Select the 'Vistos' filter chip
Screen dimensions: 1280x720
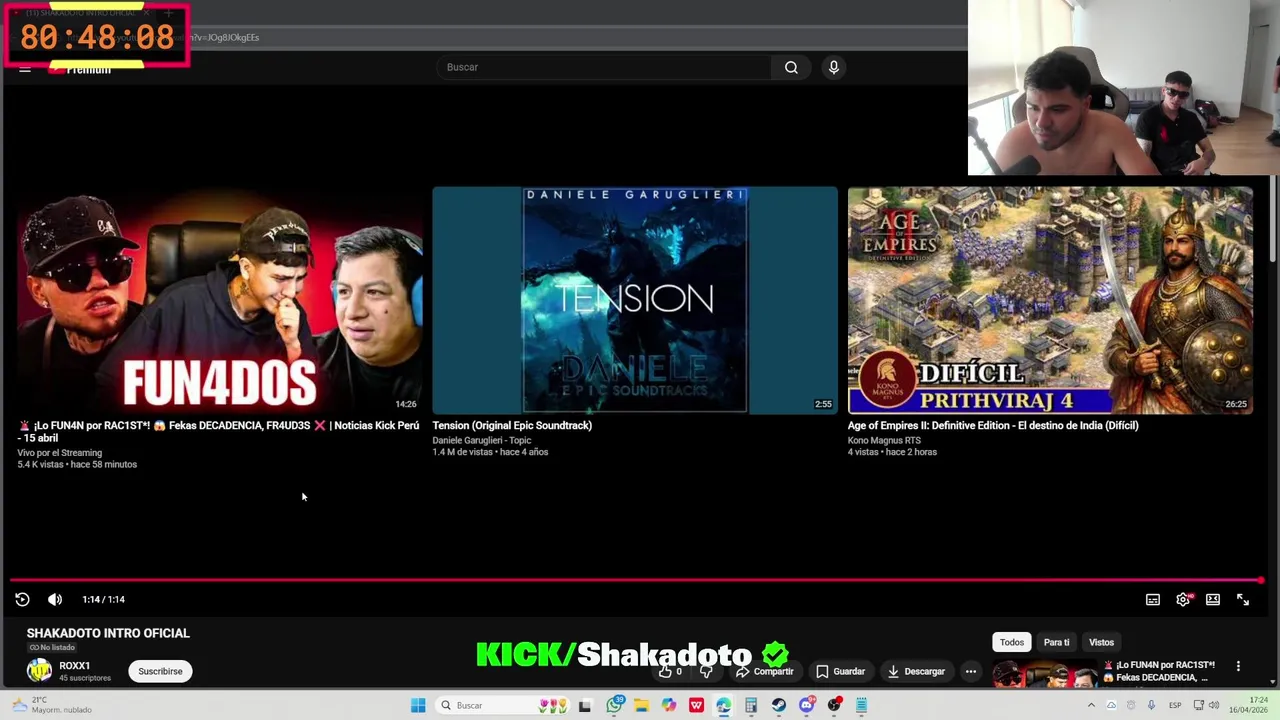1101,642
